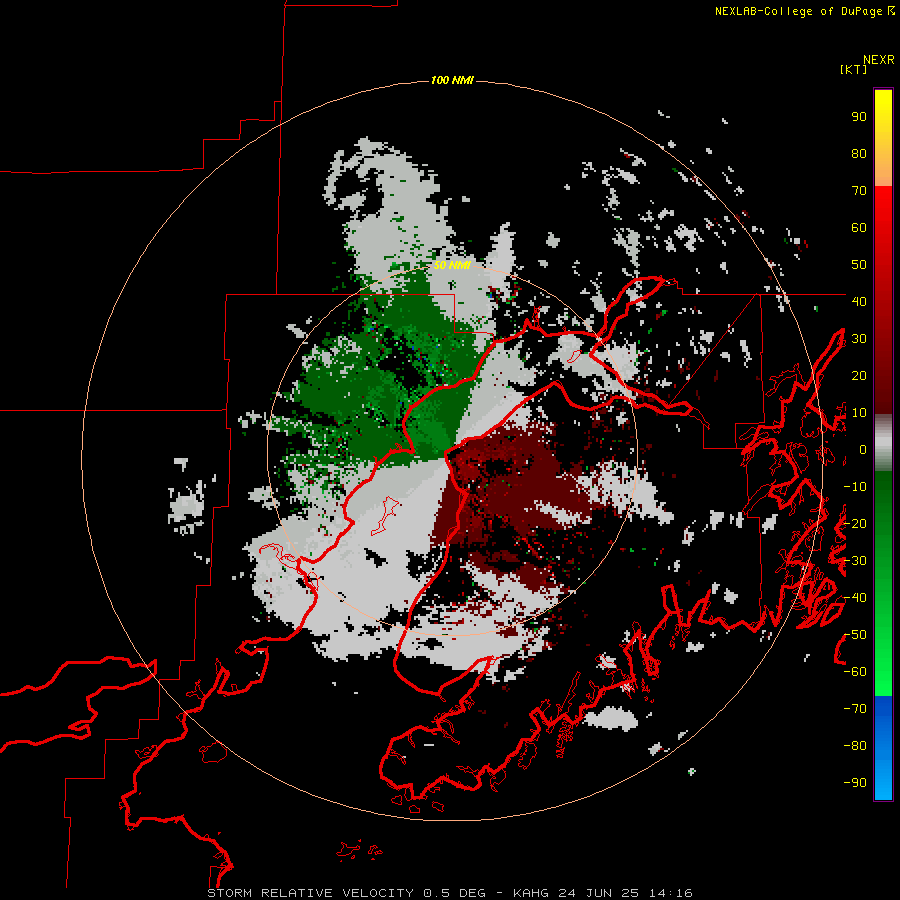Click the 50 NMI range ring label
Screen dimensions: 900x900
click(x=452, y=265)
